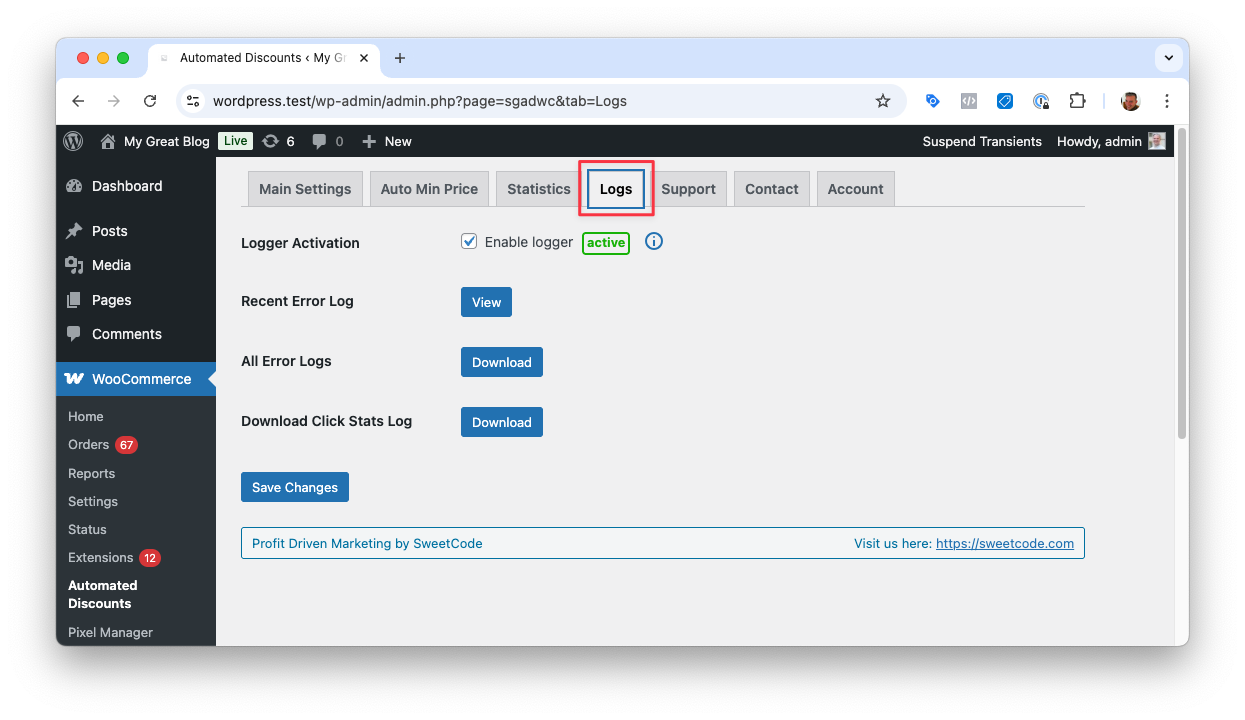Open the Extensions puzzle piece menu
This screenshot has width=1245, height=720.
(x=1077, y=100)
